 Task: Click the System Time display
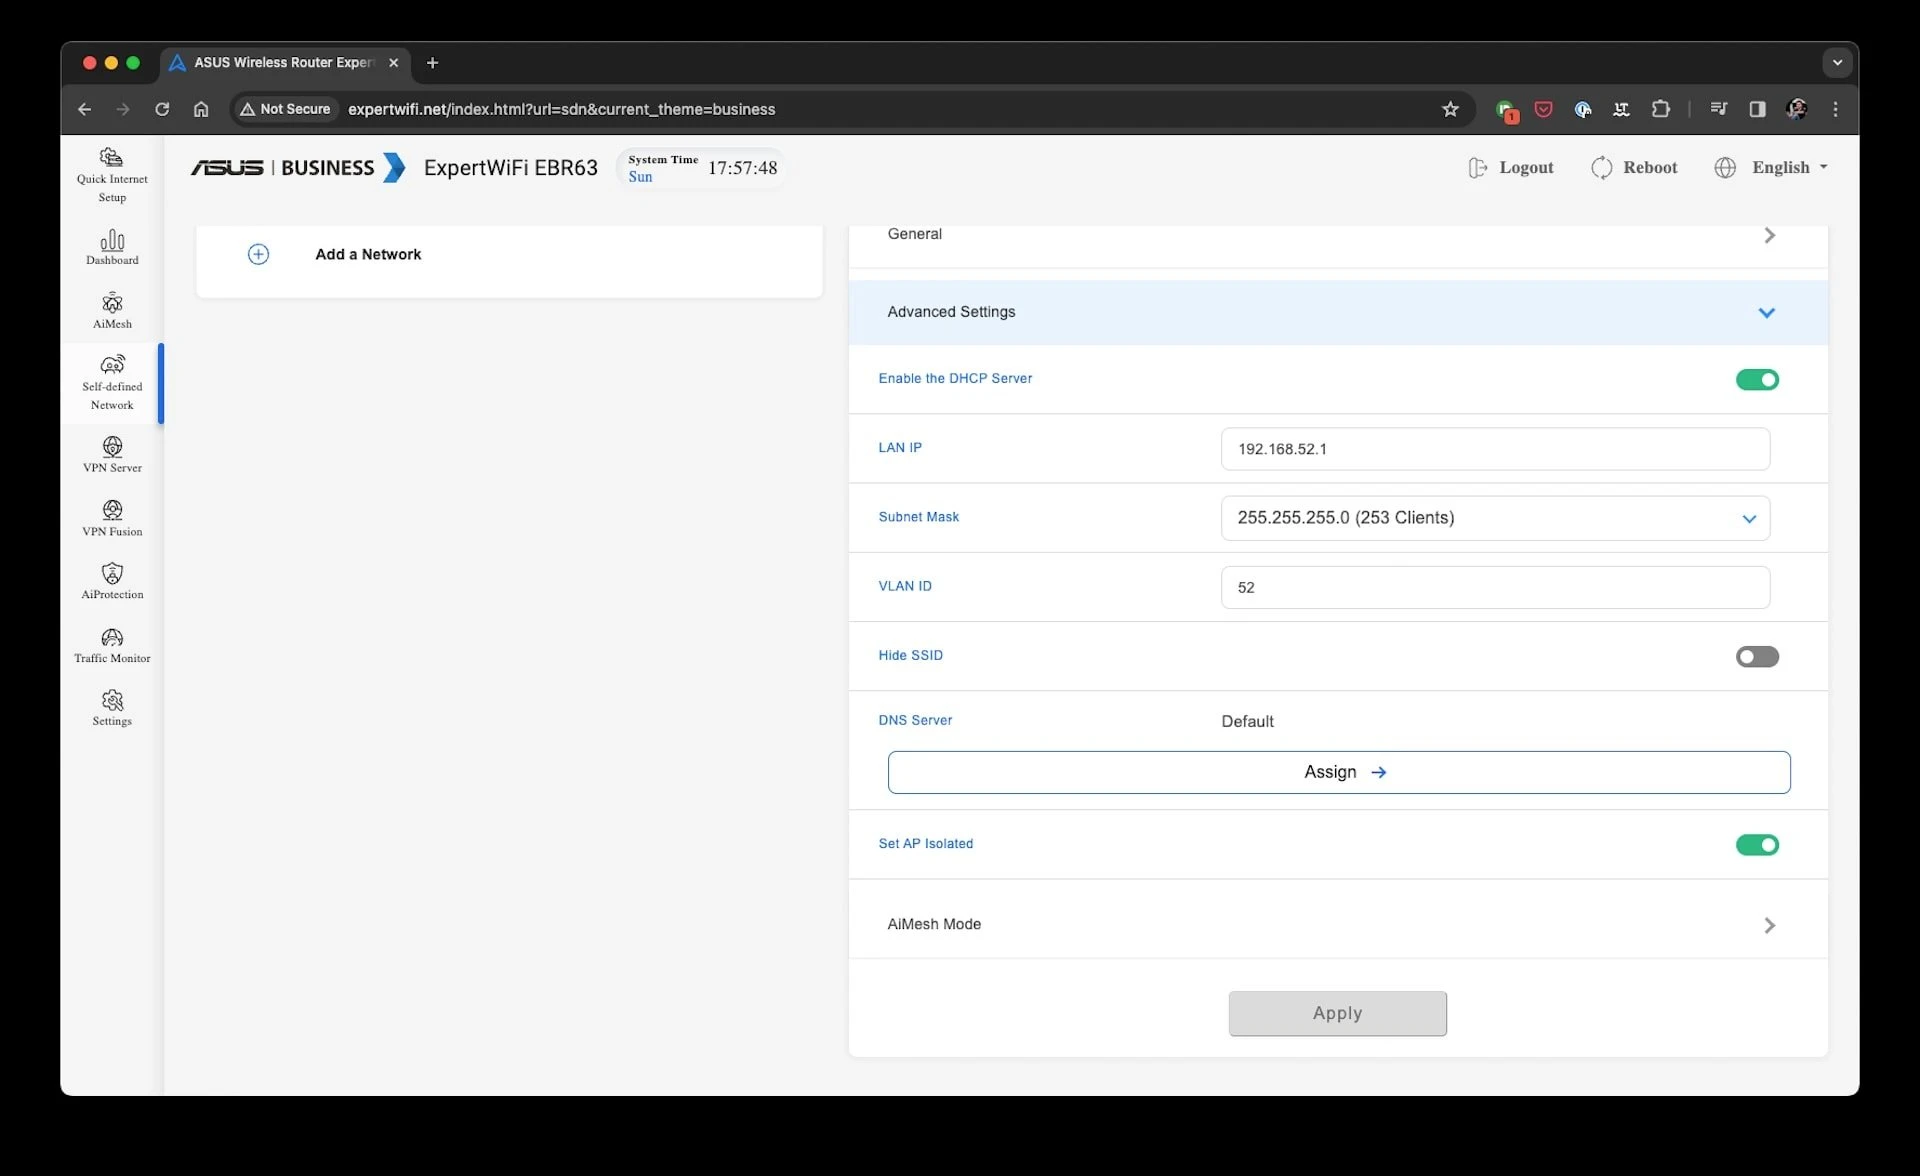pyautogui.click(x=702, y=167)
